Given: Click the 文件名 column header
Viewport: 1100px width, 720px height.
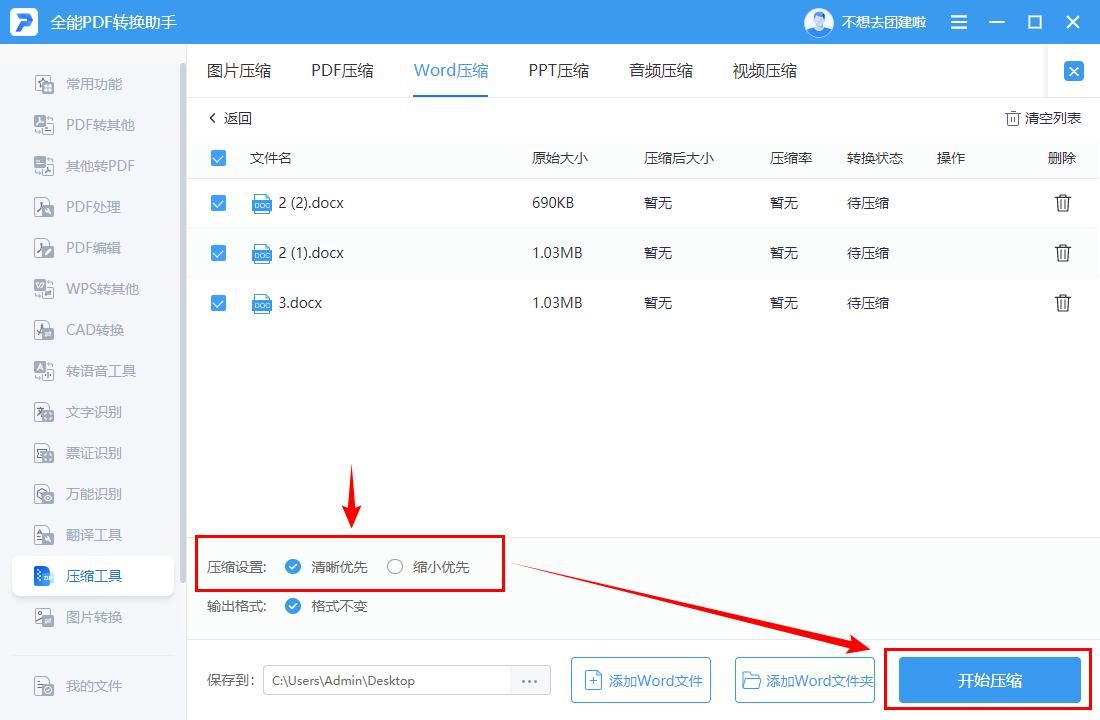Looking at the screenshot, I should (270, 158).
